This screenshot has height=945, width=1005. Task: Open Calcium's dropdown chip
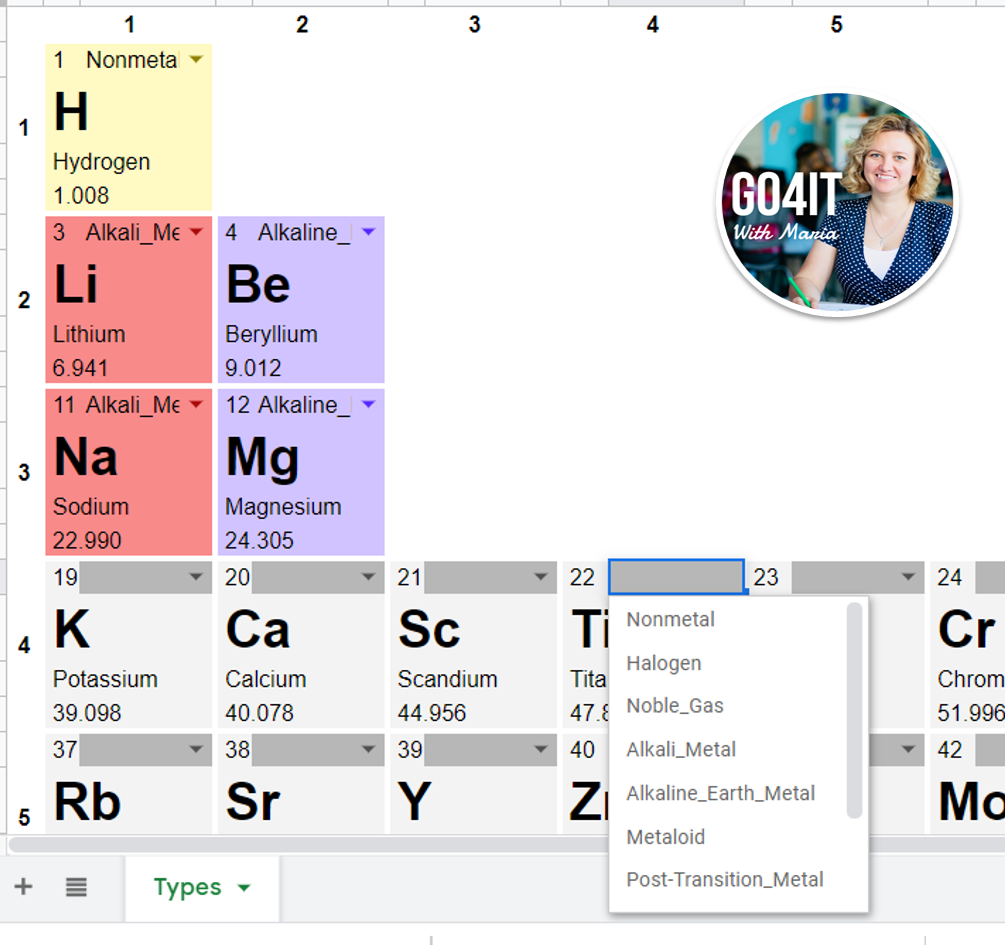368,577
